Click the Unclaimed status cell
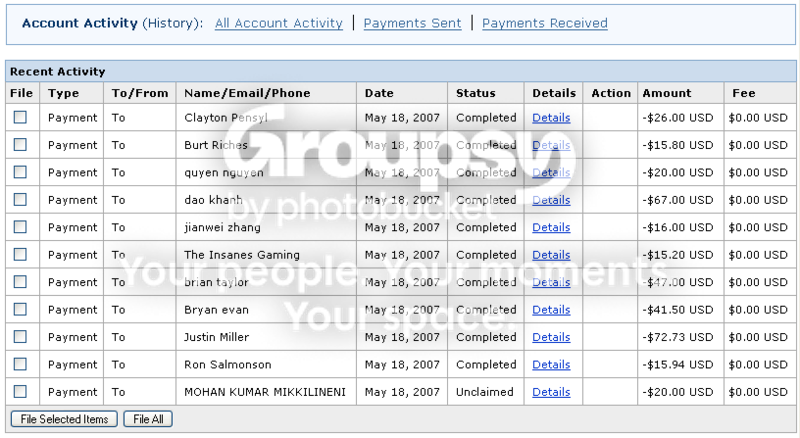 click(x=485, y=392)
